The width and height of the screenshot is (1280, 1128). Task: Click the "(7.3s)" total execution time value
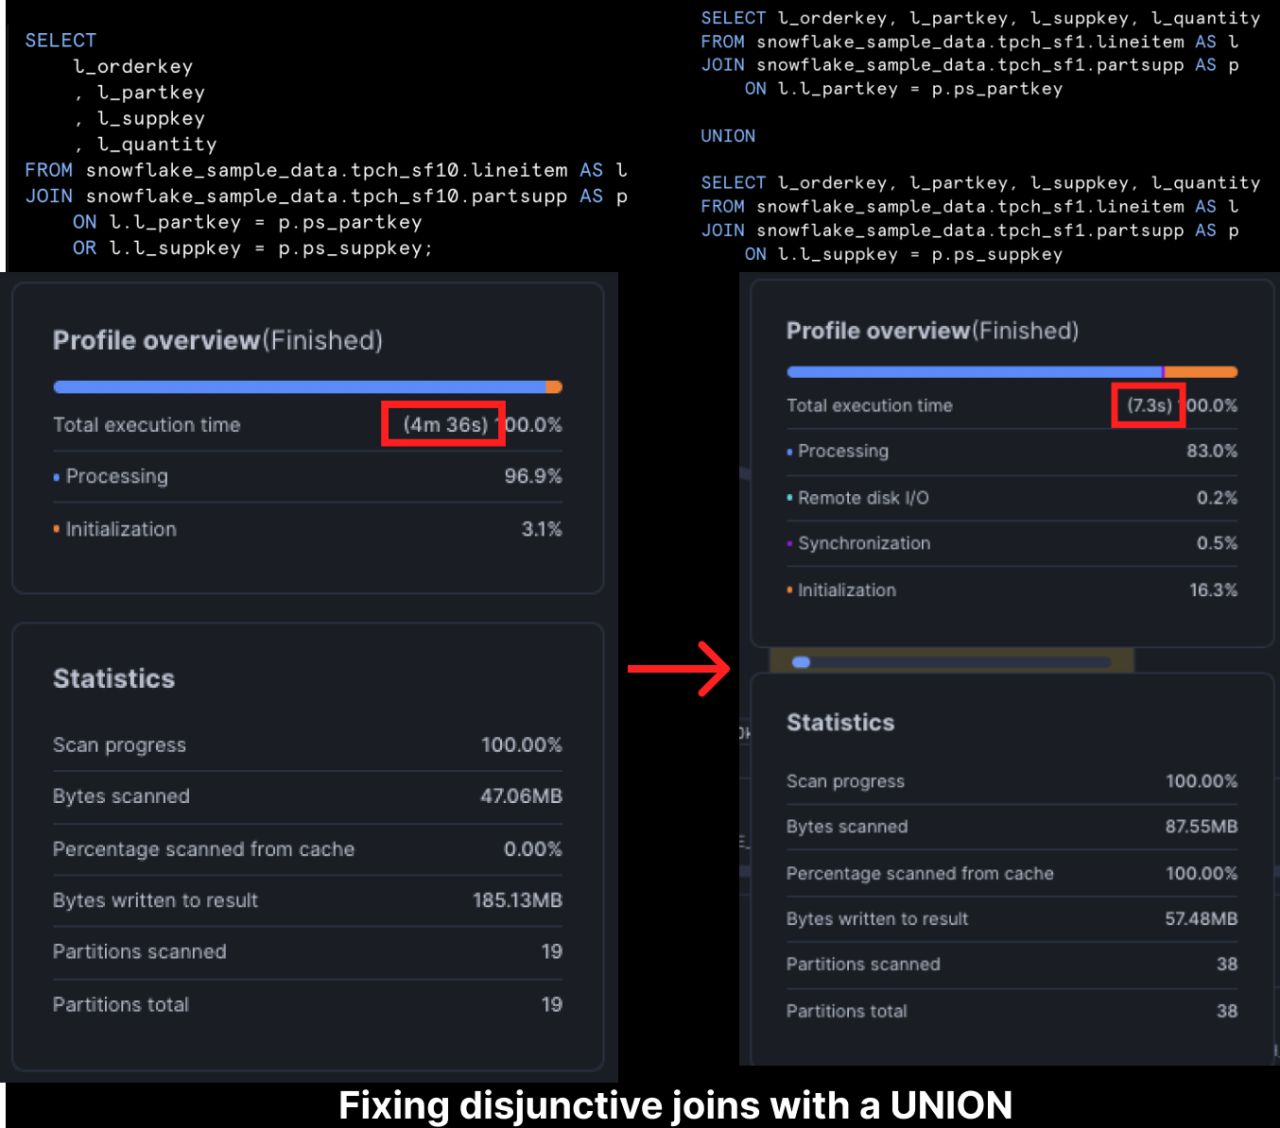click(1149, 405)
